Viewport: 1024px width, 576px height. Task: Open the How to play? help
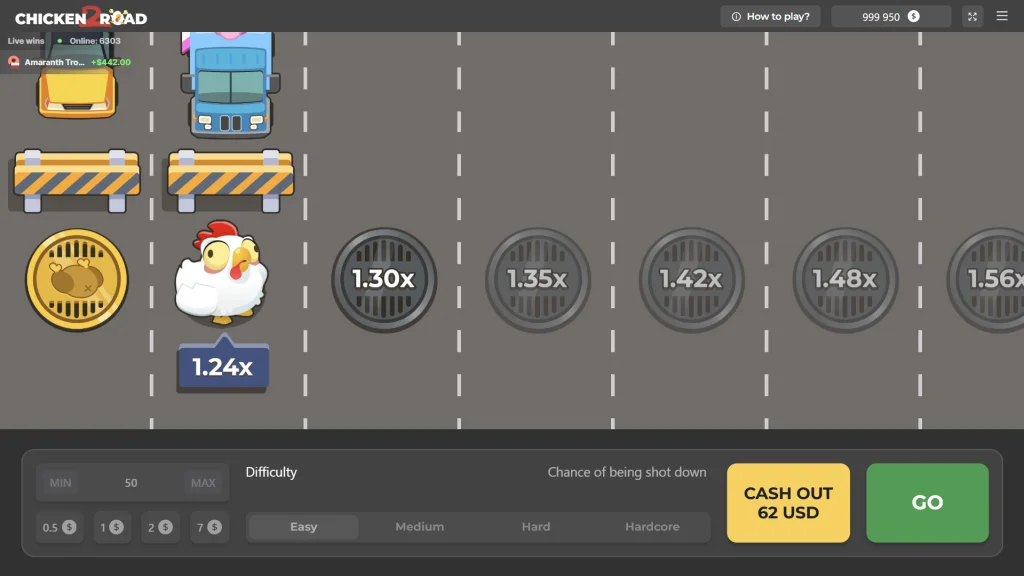(771, 16)
